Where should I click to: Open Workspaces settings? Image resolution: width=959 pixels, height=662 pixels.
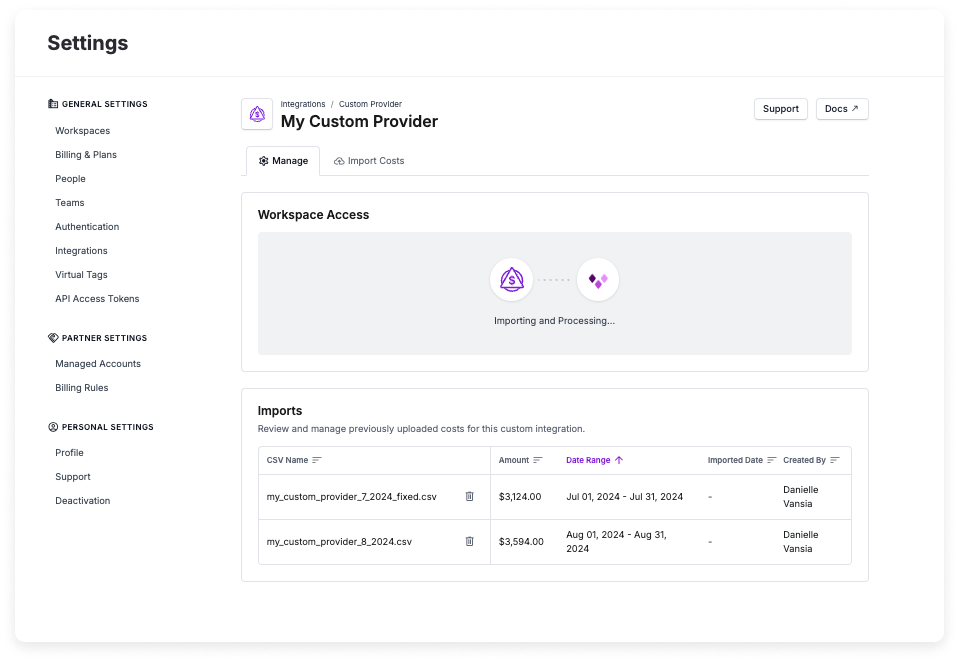tap(83, 131)
